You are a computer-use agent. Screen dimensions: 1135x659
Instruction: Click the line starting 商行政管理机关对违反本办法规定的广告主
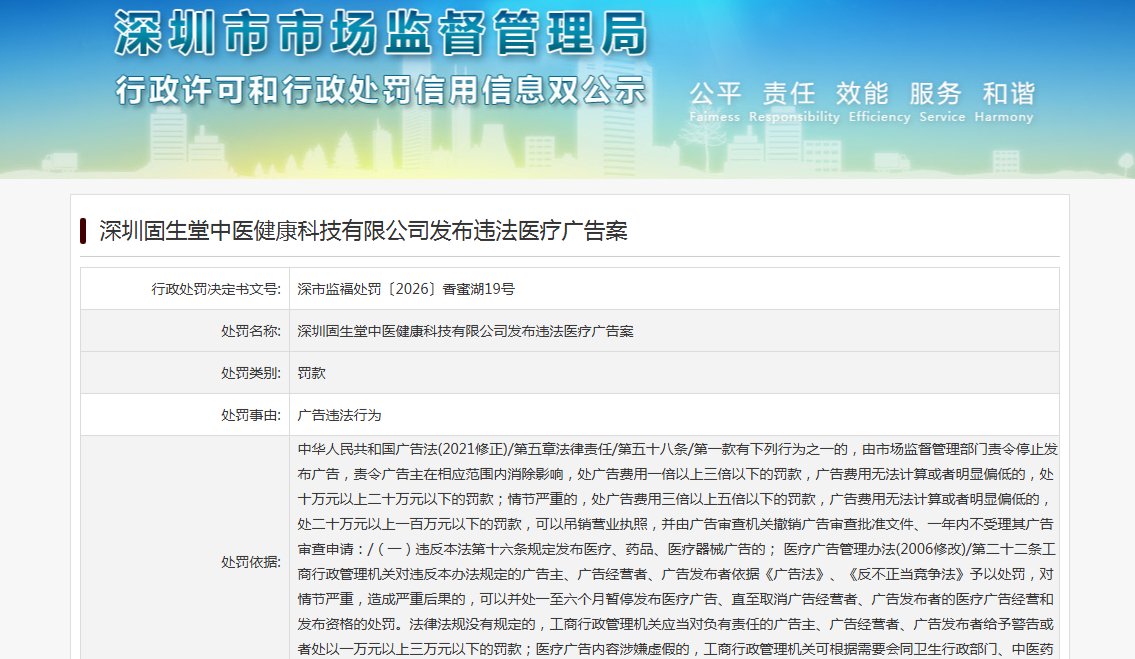coord(675,574)
